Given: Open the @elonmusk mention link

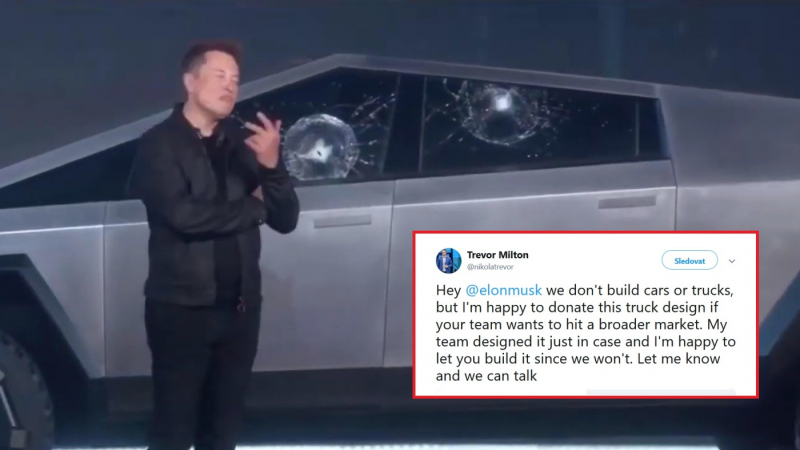Looking at the screenshot, I should [x=504, y=290].
